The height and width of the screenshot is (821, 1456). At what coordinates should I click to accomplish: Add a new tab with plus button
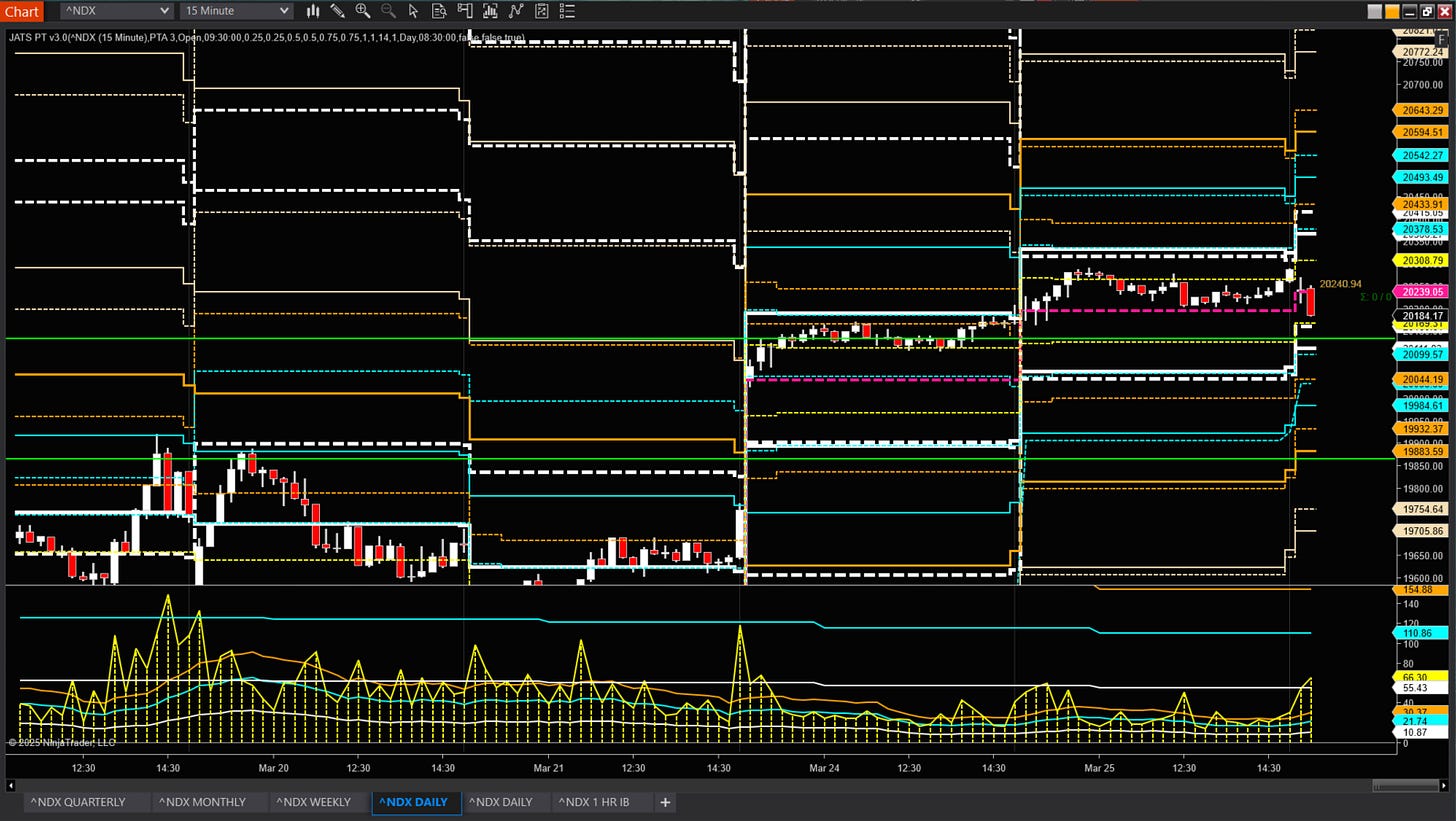coord(664,802)
